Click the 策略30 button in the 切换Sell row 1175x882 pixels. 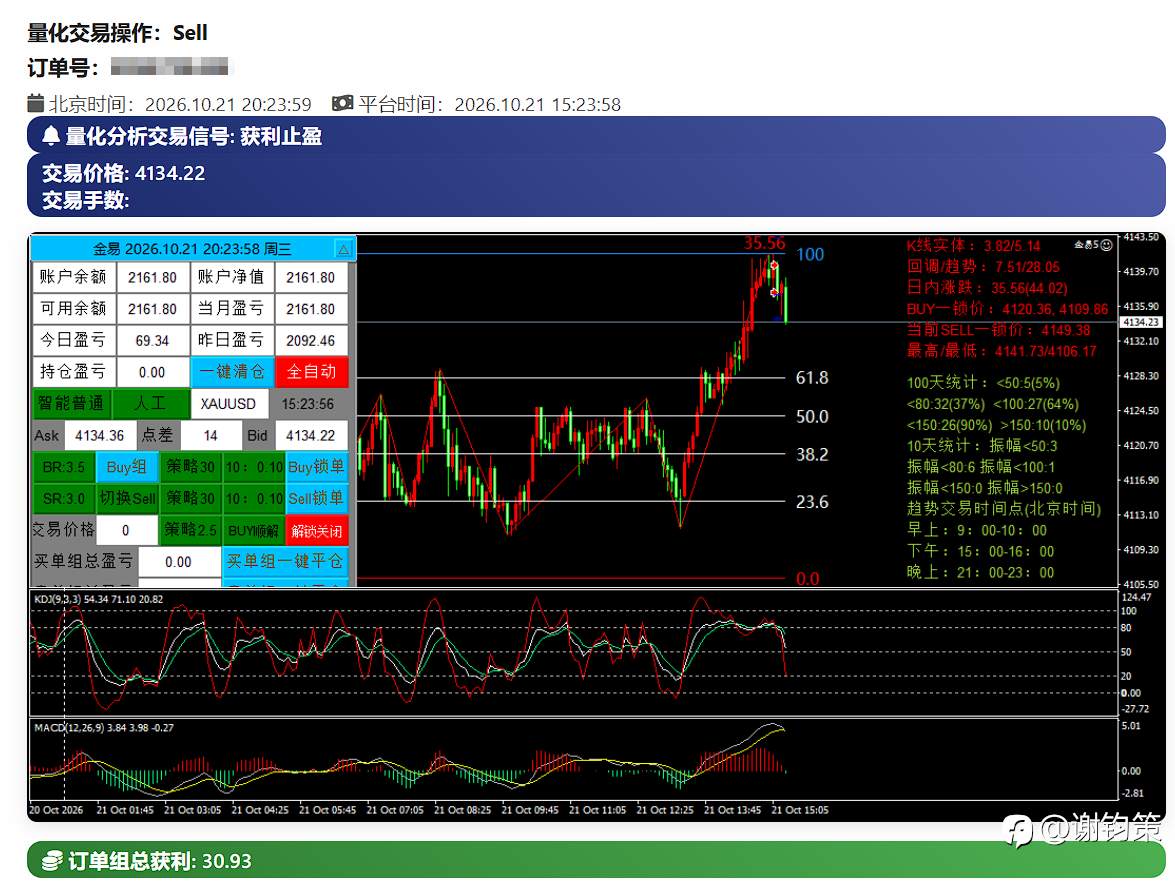pyautogui.click(x=190, y=498)
